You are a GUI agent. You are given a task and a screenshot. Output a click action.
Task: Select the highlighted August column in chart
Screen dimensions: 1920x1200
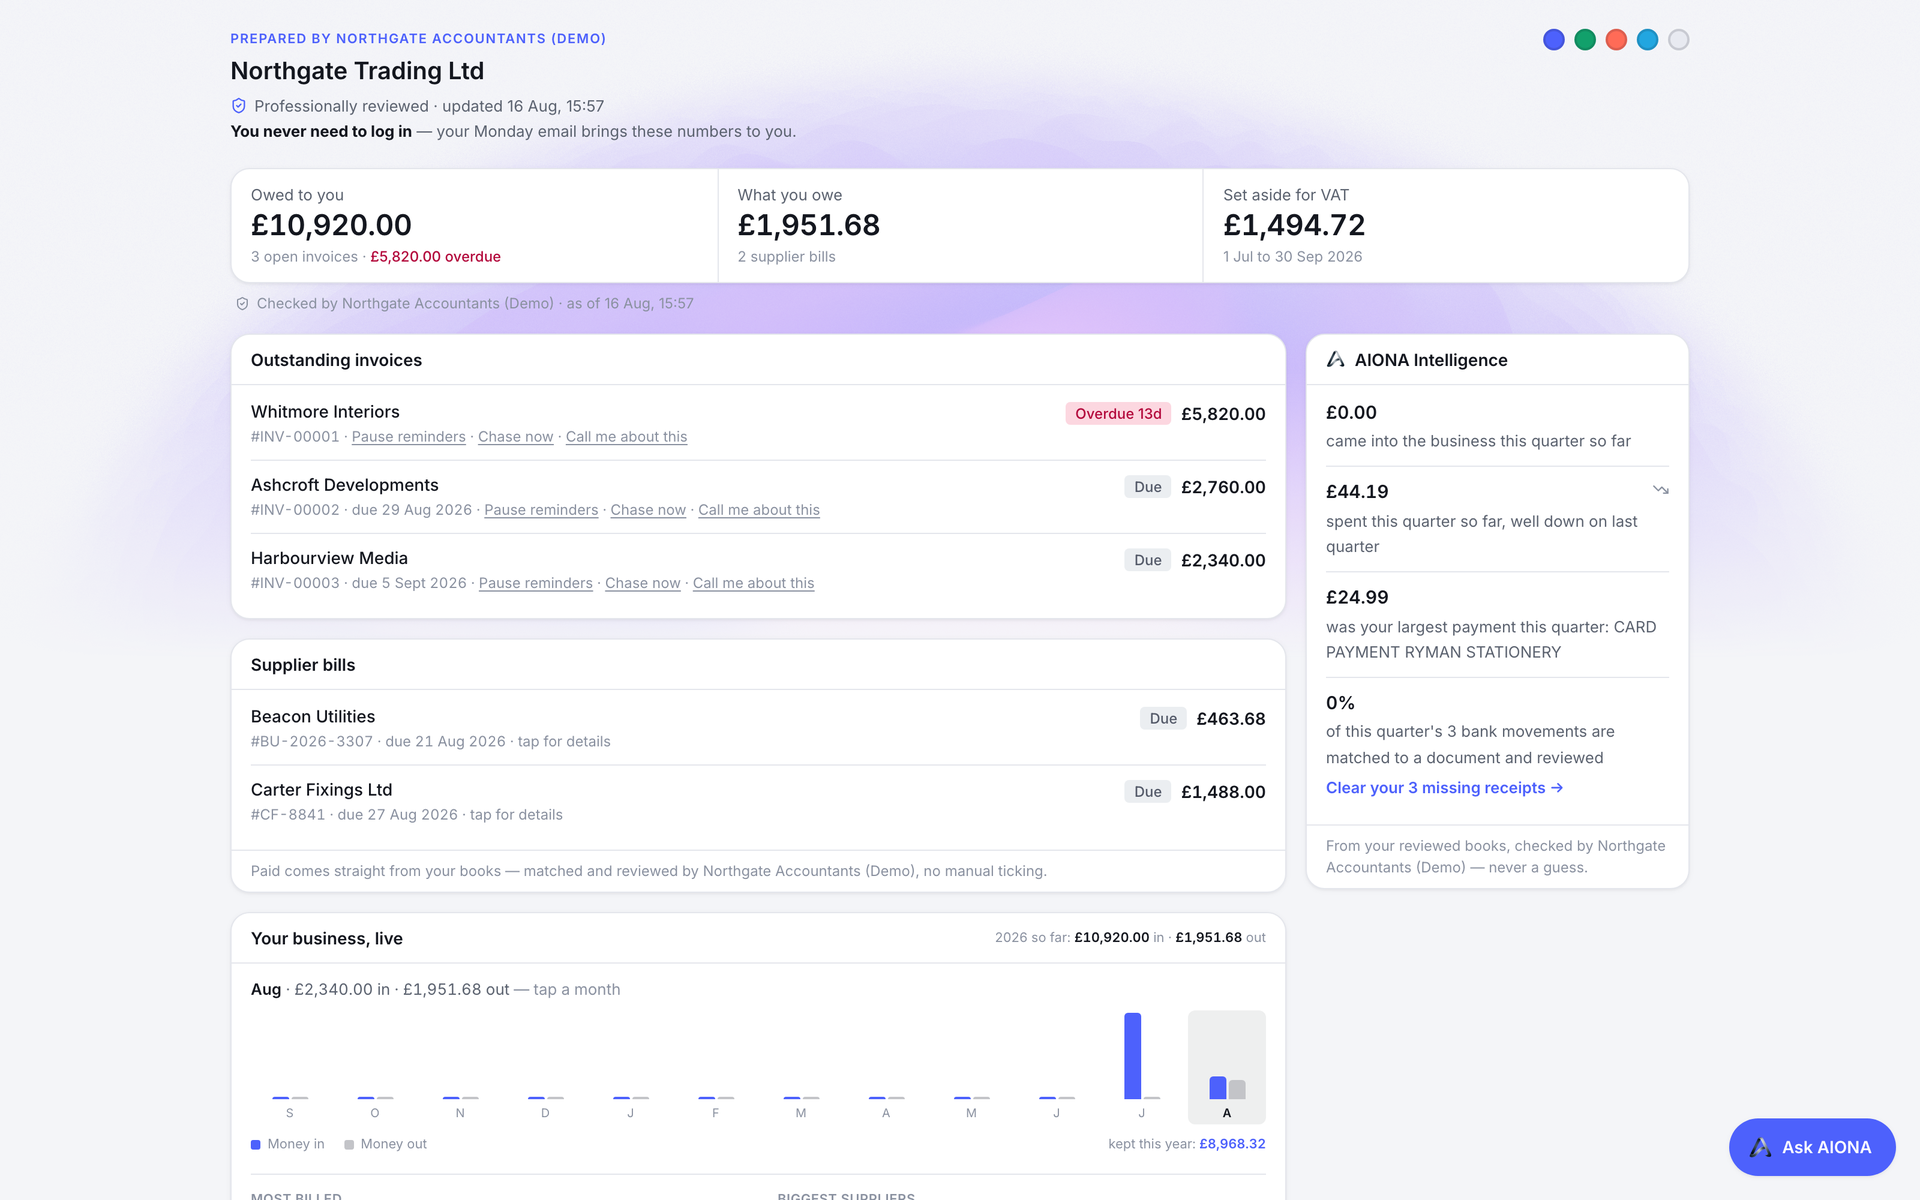[x=1226, y=1067]
